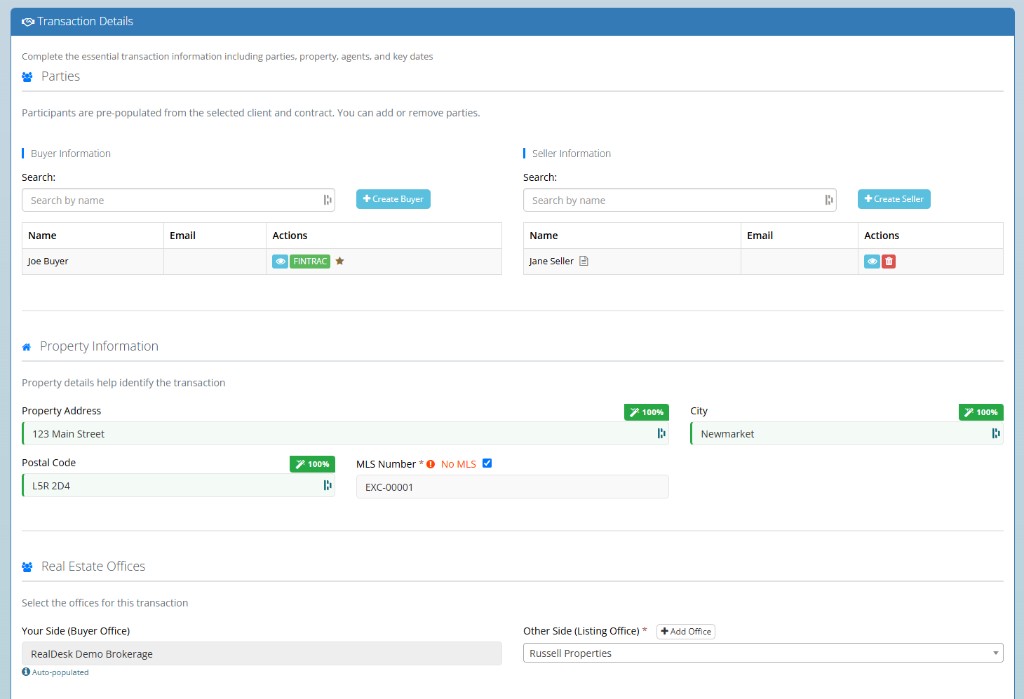Click the Email column header in the seller table
Image resolution: width=1024 pixels, height=699 pixels.
(799, 235)
